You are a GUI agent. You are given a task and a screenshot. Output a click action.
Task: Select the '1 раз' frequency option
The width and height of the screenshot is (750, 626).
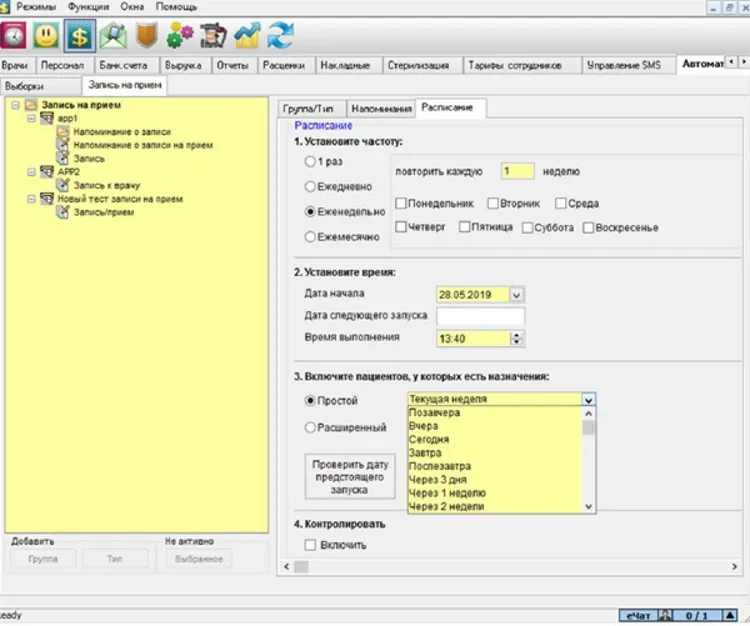[310, 162]
